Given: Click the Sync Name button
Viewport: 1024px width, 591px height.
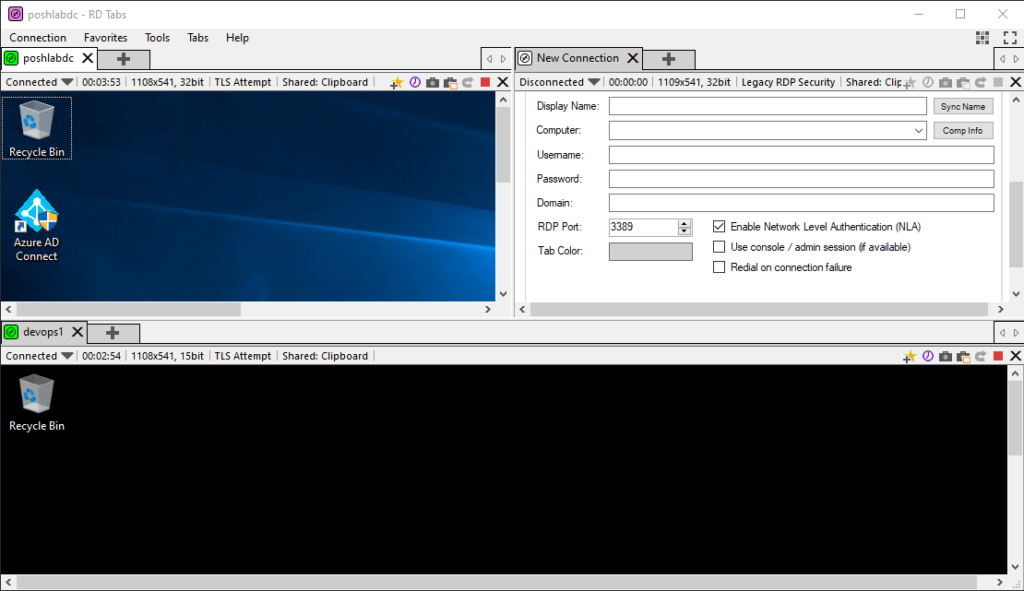Looking at the screenshot, I should [x=963, y=106].
